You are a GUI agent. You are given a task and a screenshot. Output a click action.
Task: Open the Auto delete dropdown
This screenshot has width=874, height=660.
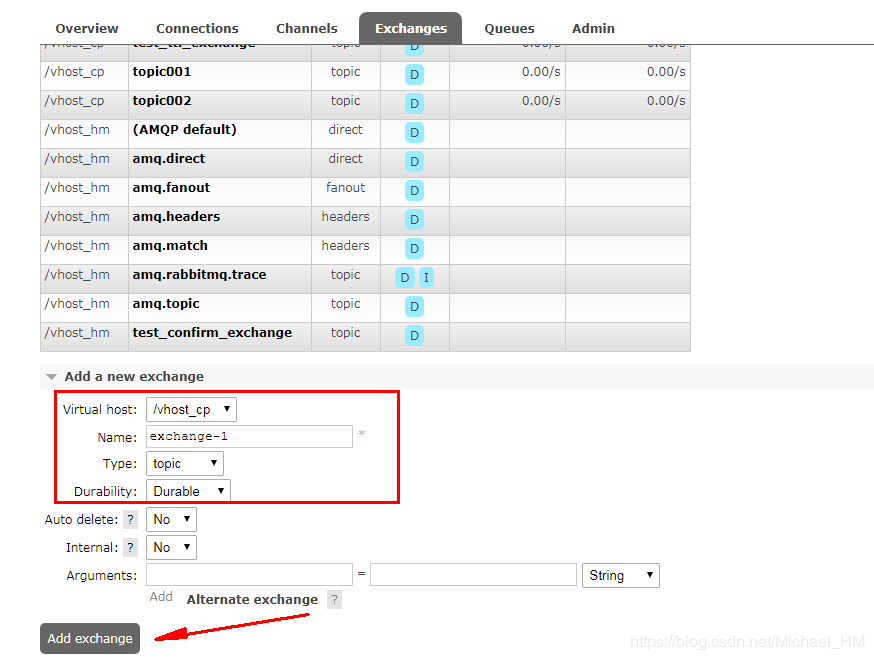coord(170,519)
